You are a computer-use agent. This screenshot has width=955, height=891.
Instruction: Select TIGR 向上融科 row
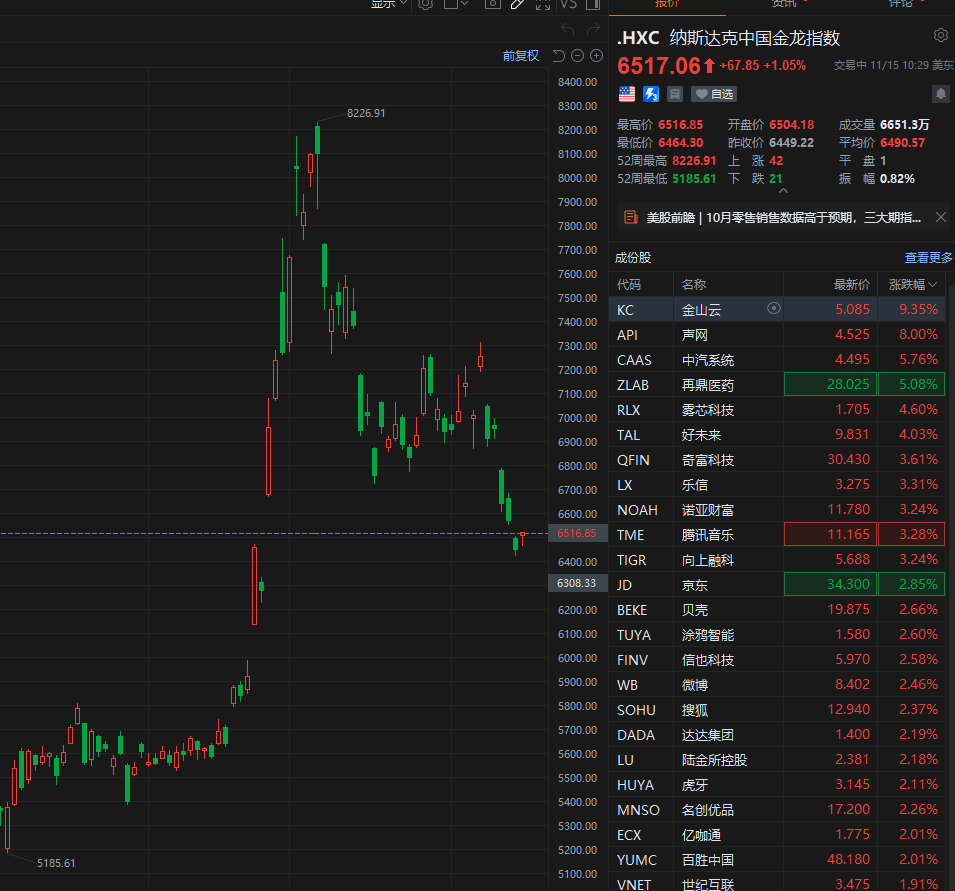click(x=777, y=559)
